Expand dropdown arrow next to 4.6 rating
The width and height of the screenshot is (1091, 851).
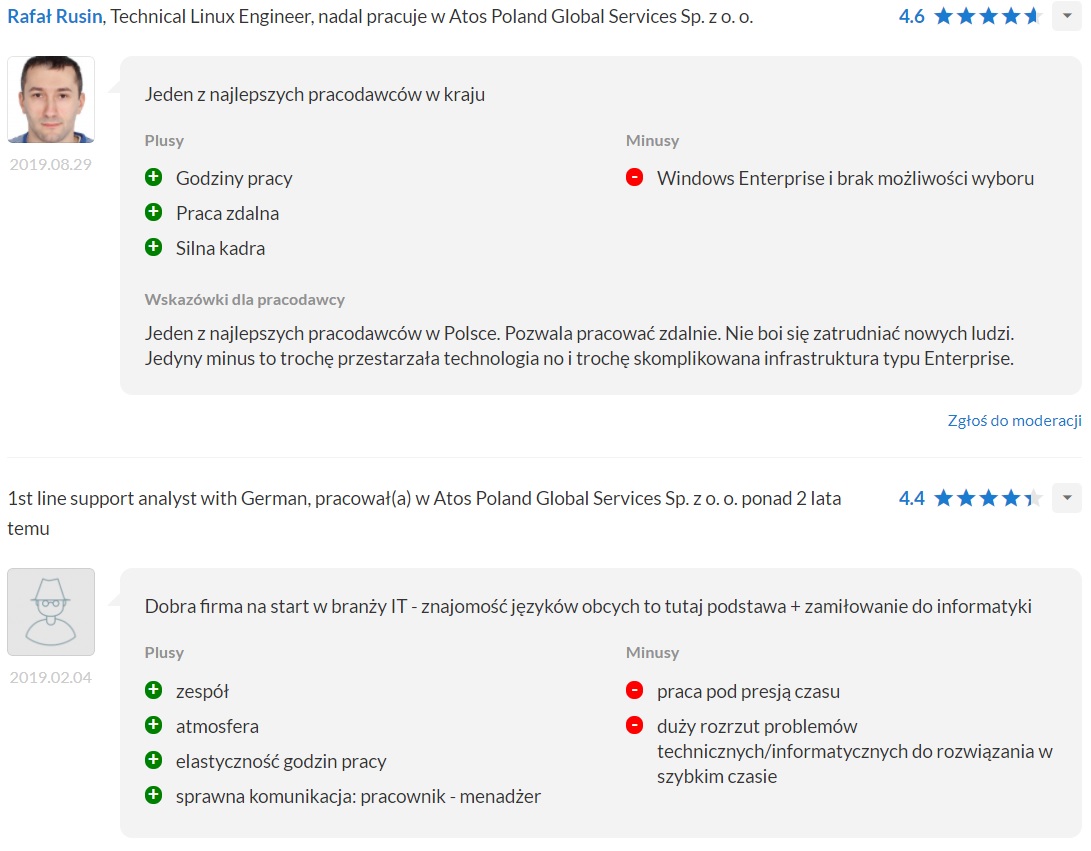(1066, 17)
